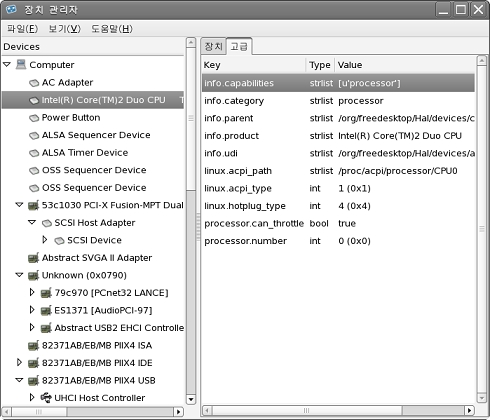This screenshot has width=490, height=420.
Task: Click the ES1371 AudioPCI-97 card icon
Action: 46,310
